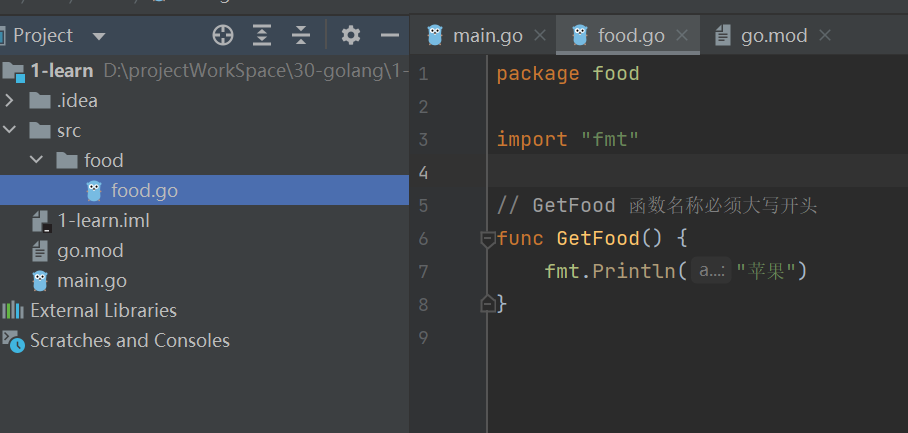The image size is (908, 433).
Task: Collapse the src folder
Action: (10, 131)
